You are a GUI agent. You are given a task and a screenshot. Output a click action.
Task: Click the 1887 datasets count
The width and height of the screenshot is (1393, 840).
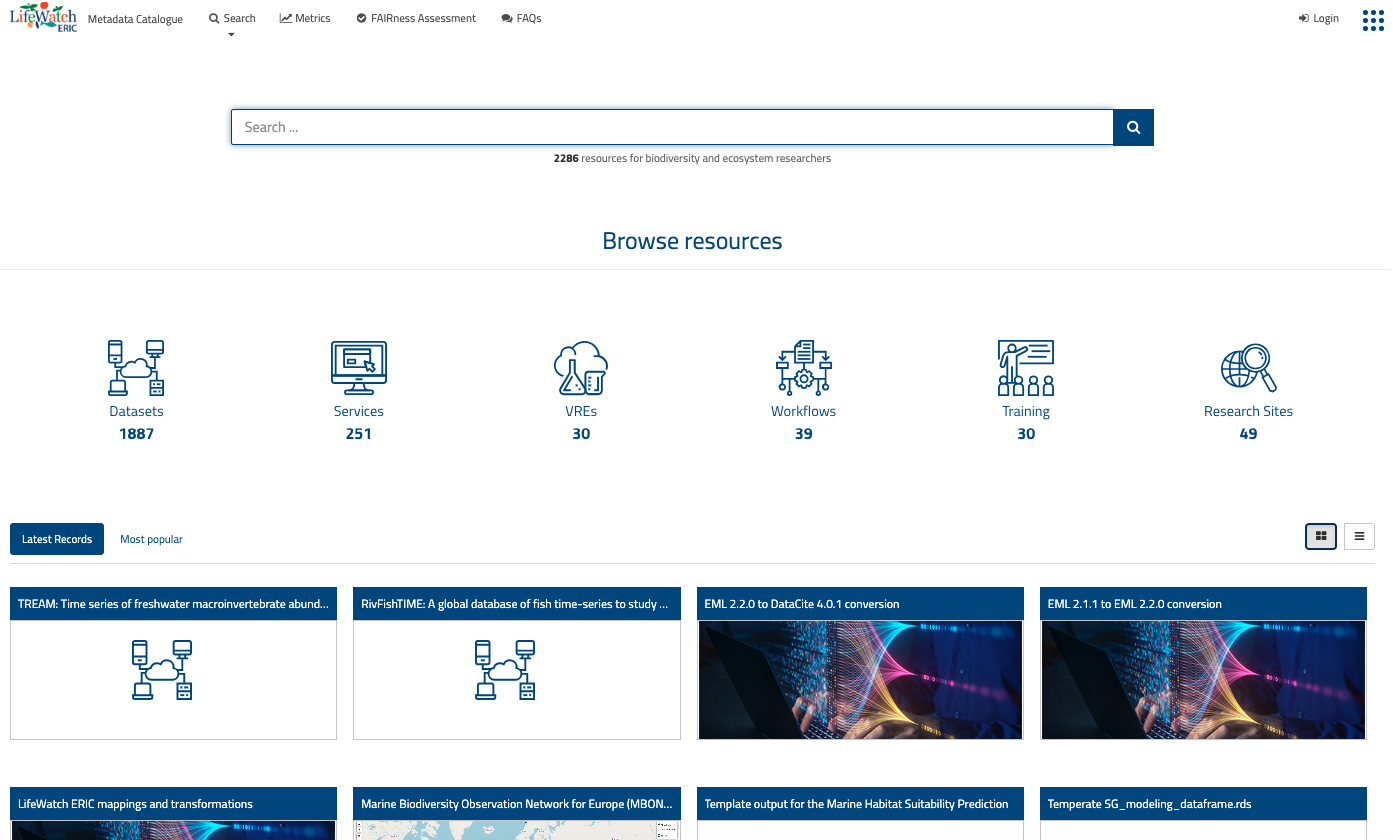click(x=136, y=434)
